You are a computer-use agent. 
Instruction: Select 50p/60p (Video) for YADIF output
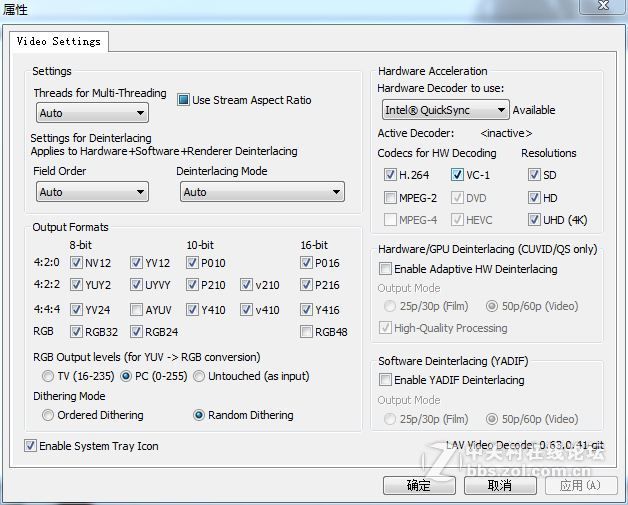click(x=492, y=419)
